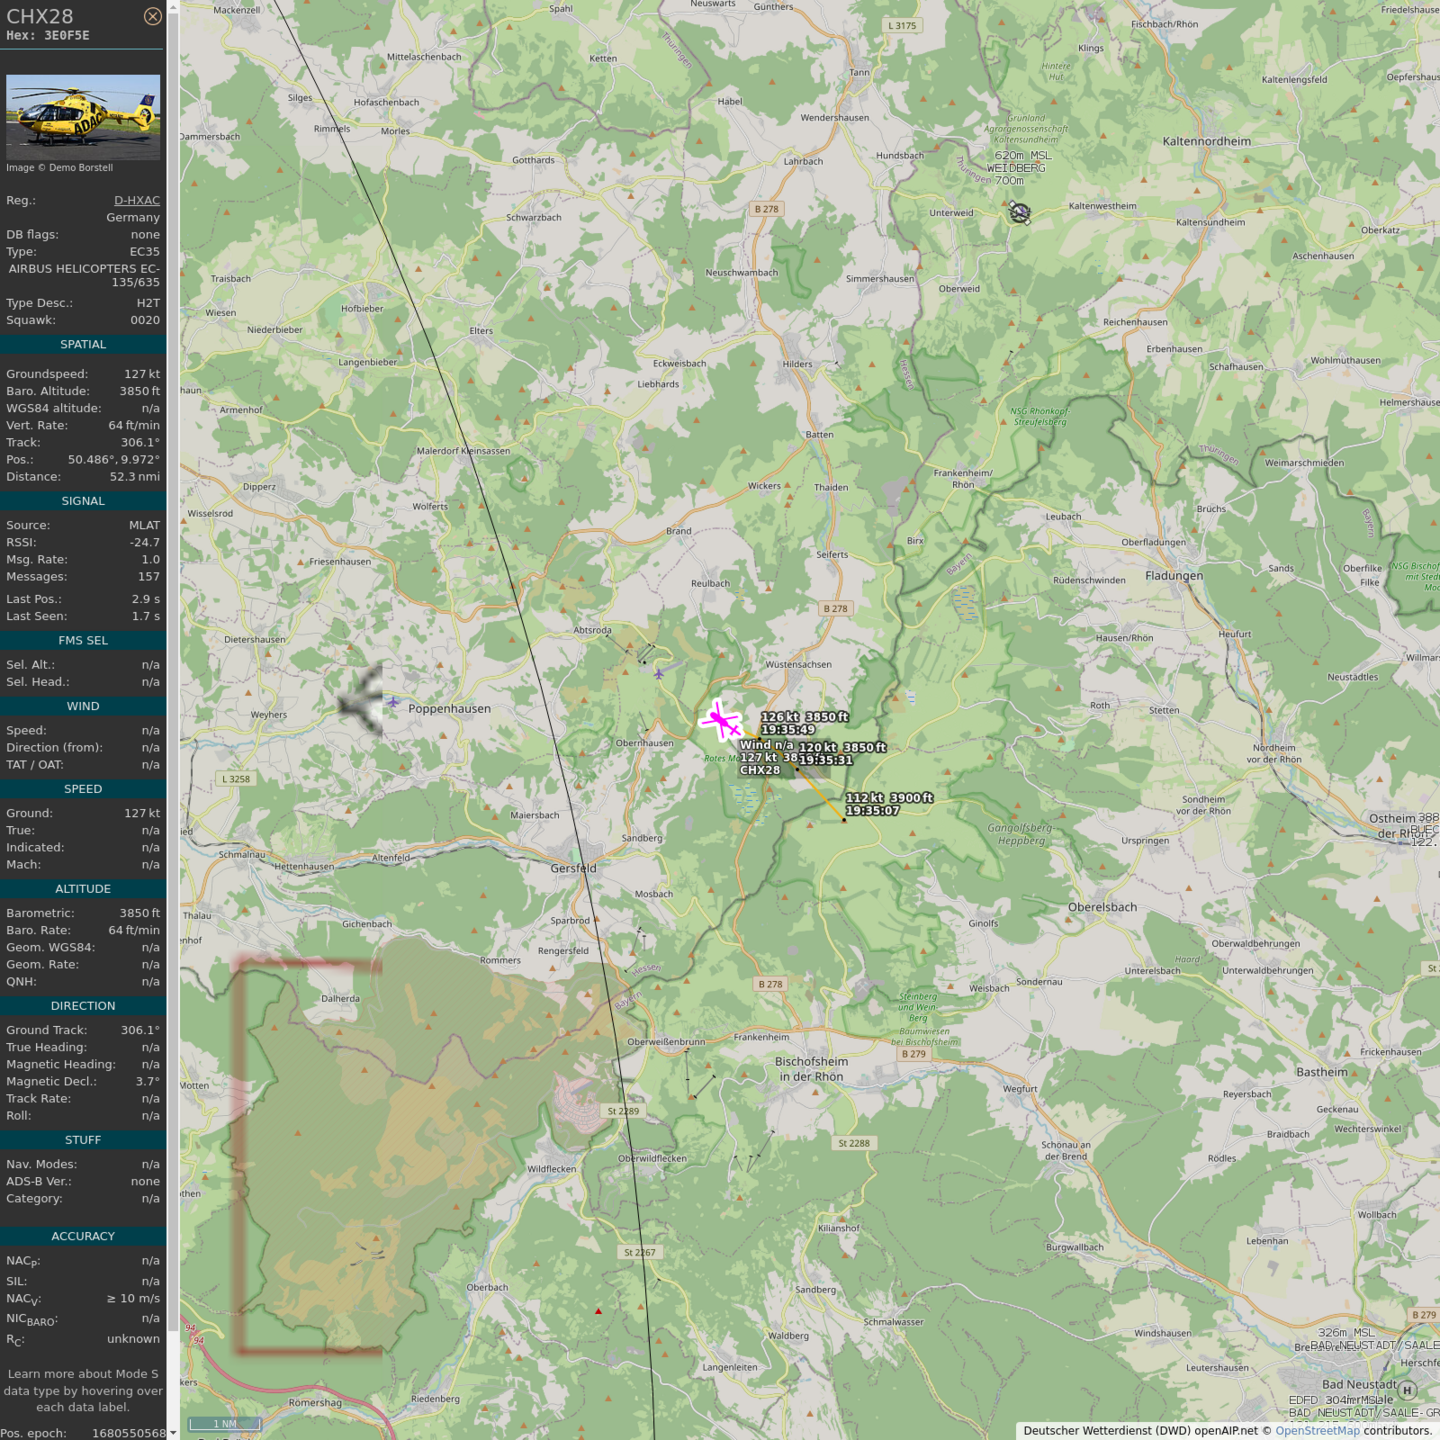1440x1440 pixels.
Task: Click the B 278 road sign near Seiferts
Action: 834,608
